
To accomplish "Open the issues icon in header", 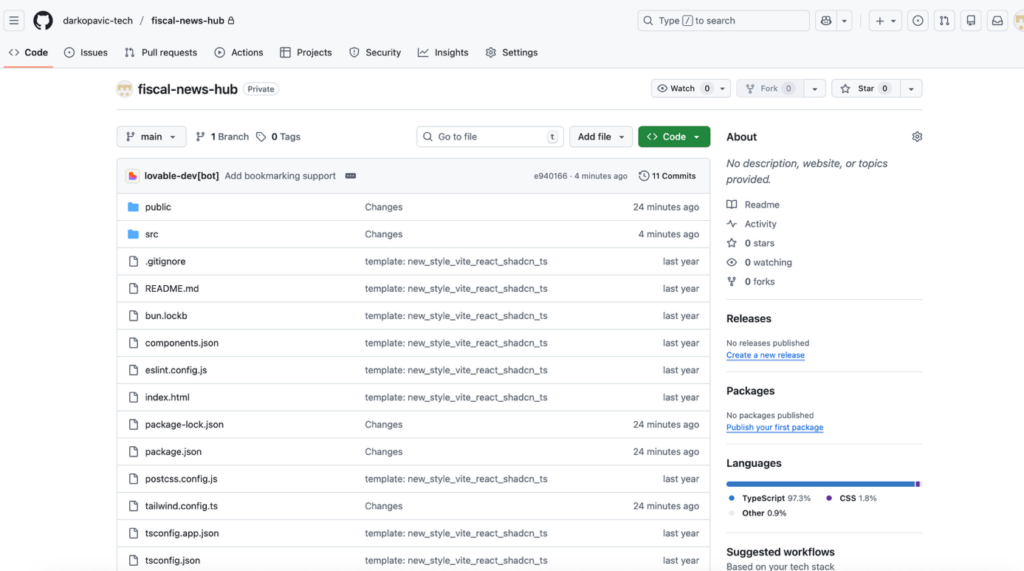I will tap(917, 20).
